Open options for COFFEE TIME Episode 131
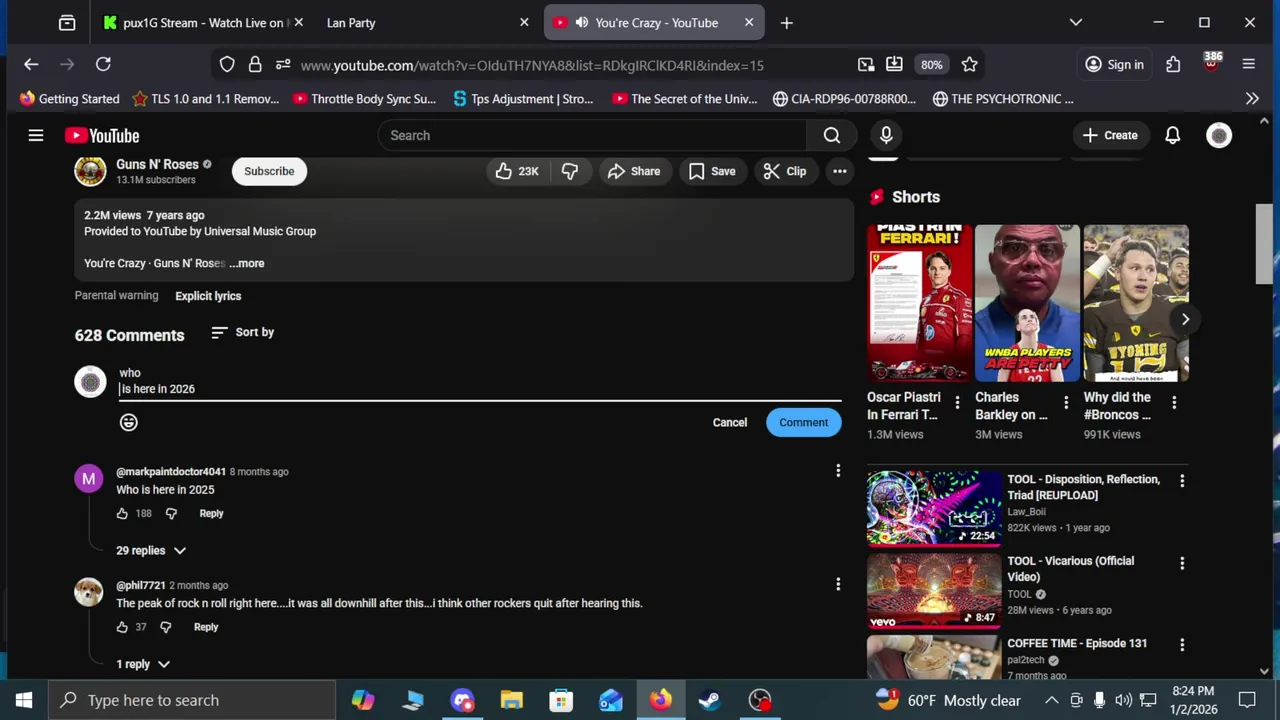1280x720 pixels. pos(1182,645)
